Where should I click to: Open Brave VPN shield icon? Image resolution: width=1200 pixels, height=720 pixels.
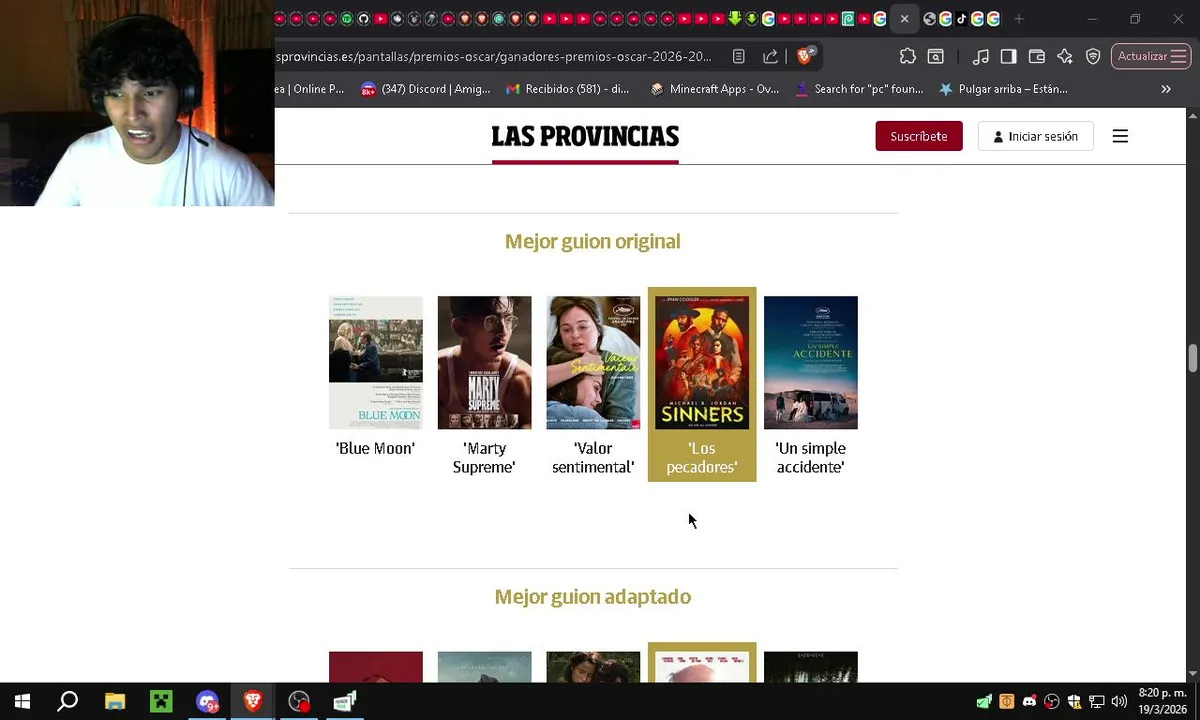click(1093, 56)
